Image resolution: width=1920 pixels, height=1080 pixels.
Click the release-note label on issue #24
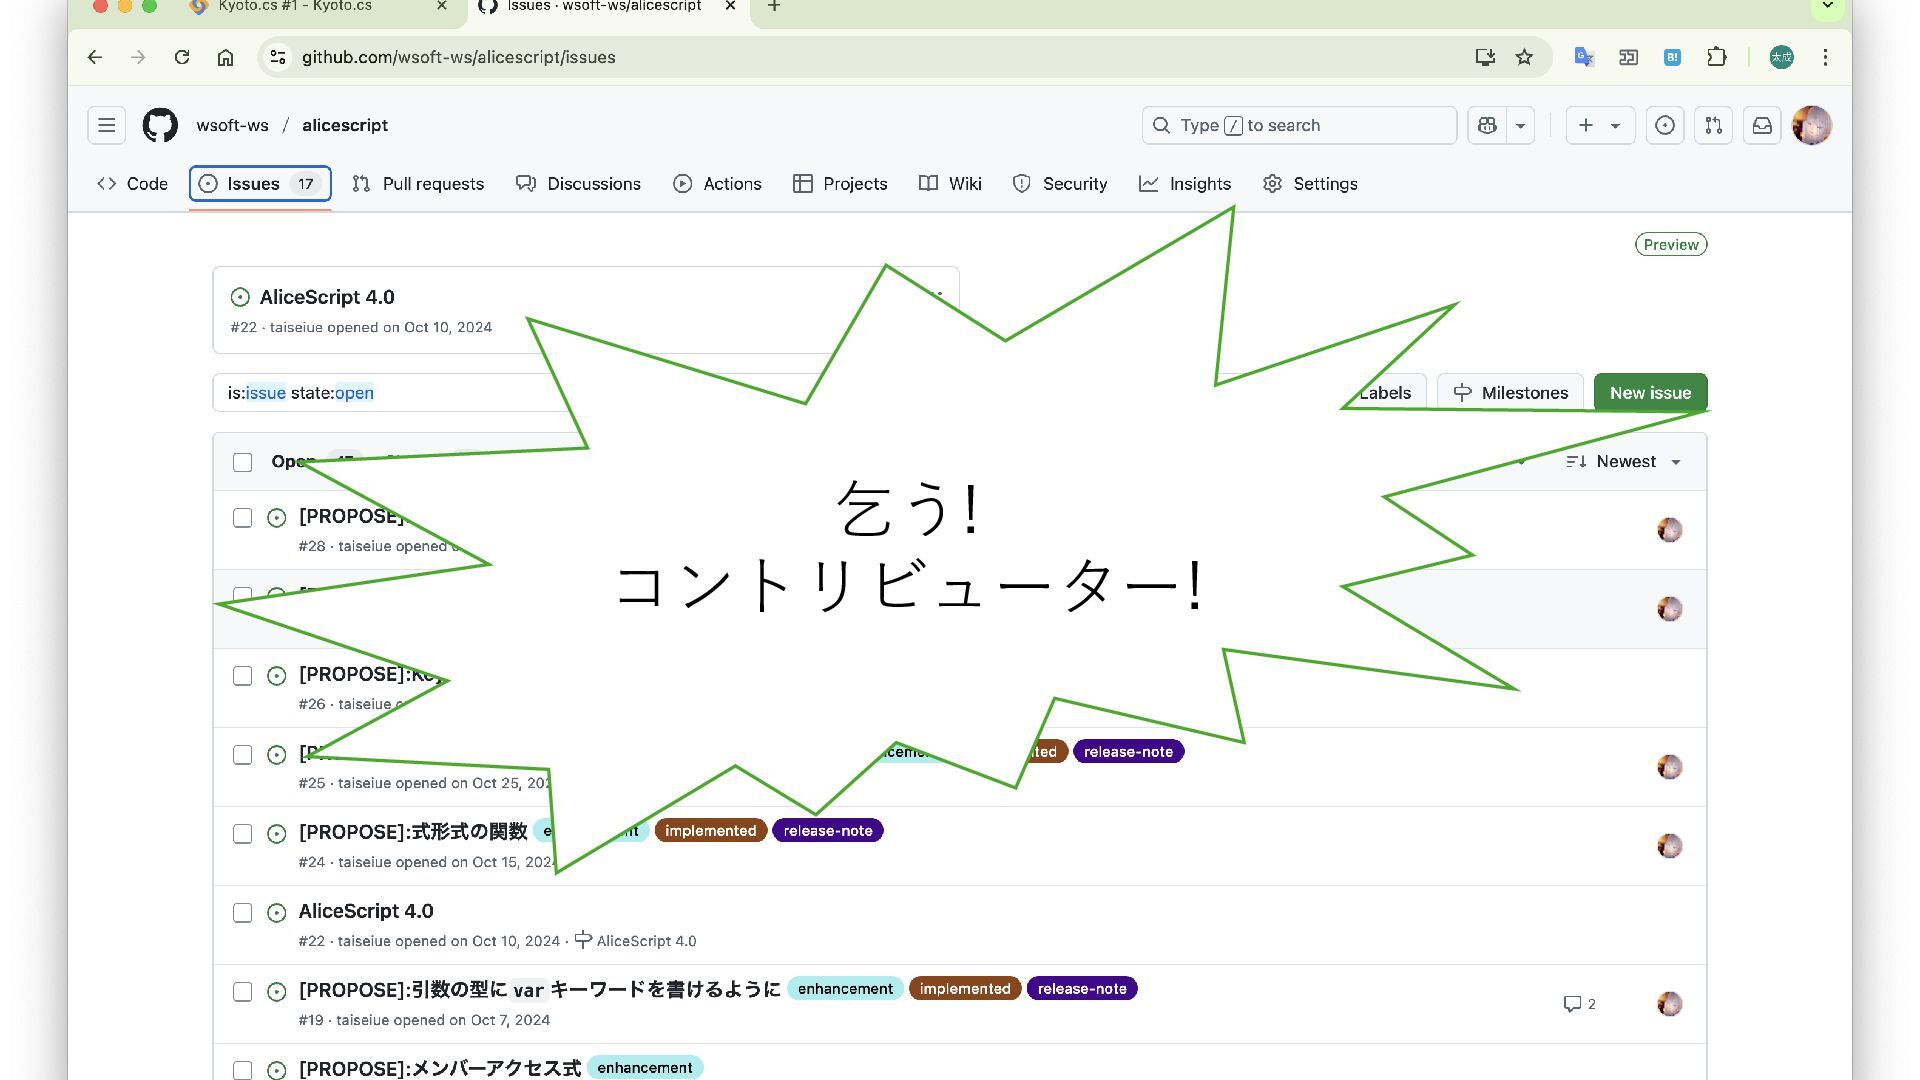pyautogui.click(x=827, y=831)
